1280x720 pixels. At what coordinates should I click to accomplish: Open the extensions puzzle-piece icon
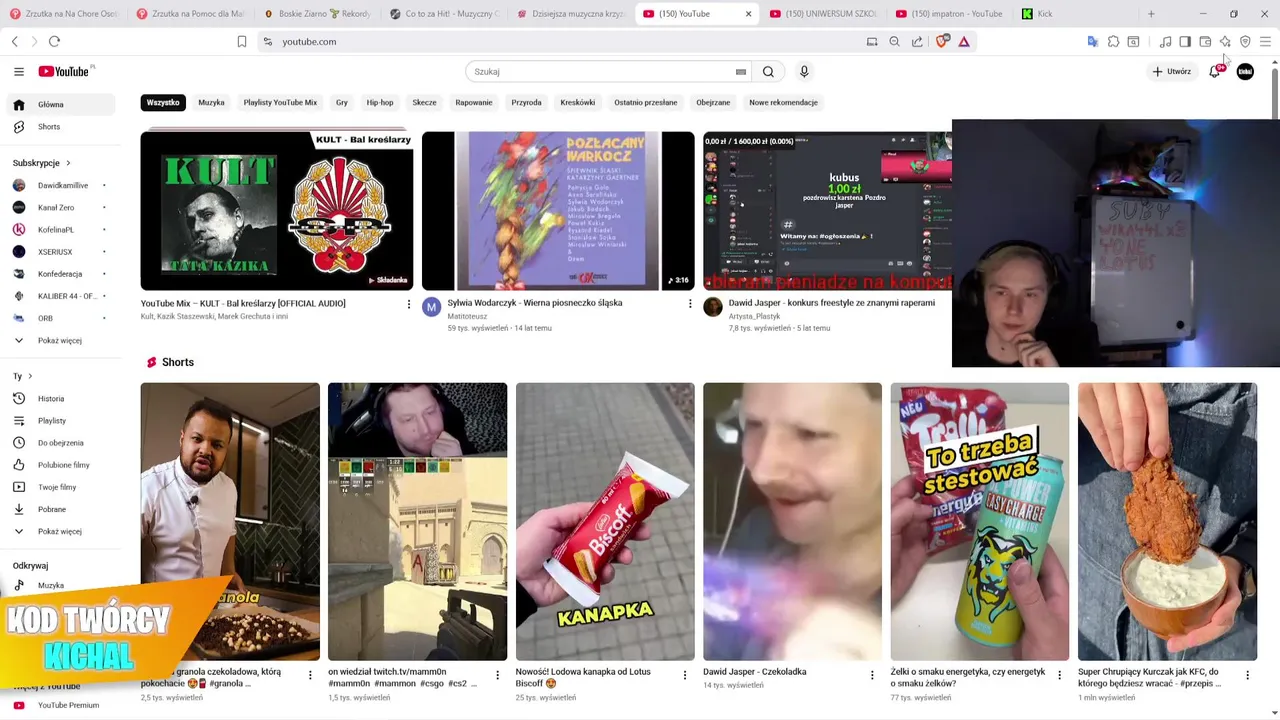[1113, 41]
